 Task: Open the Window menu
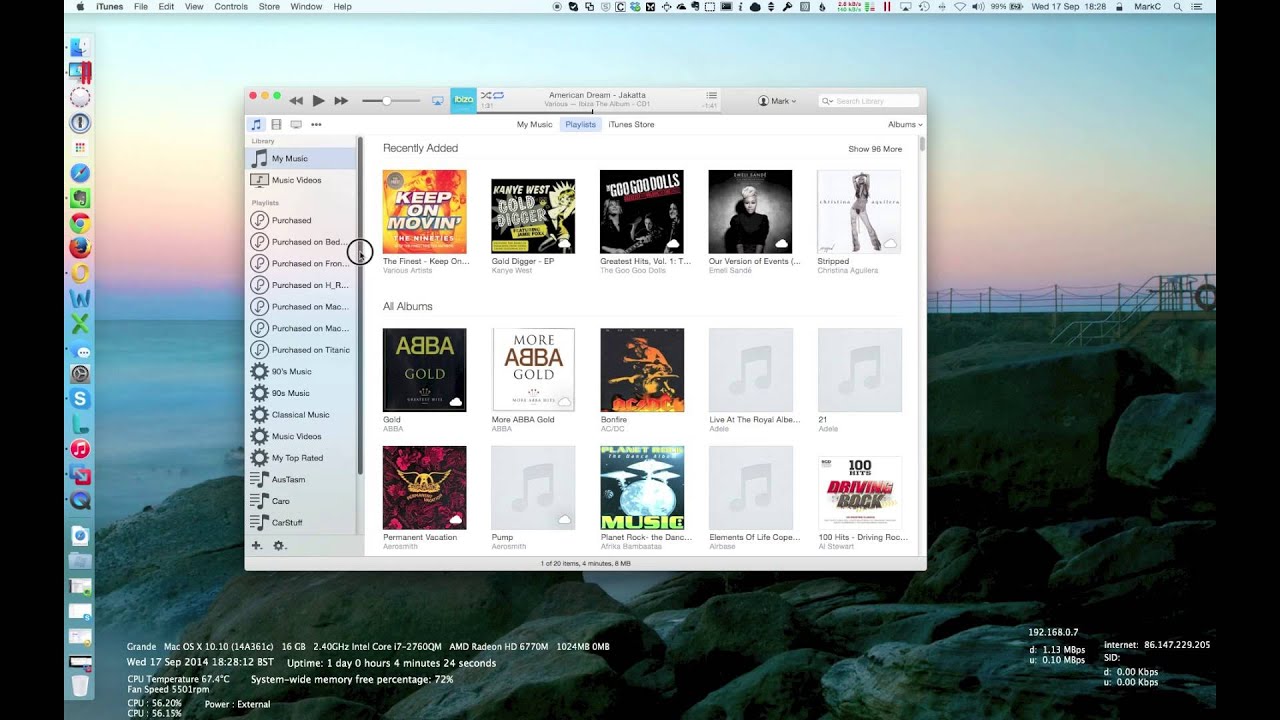(x=306, y=6)
